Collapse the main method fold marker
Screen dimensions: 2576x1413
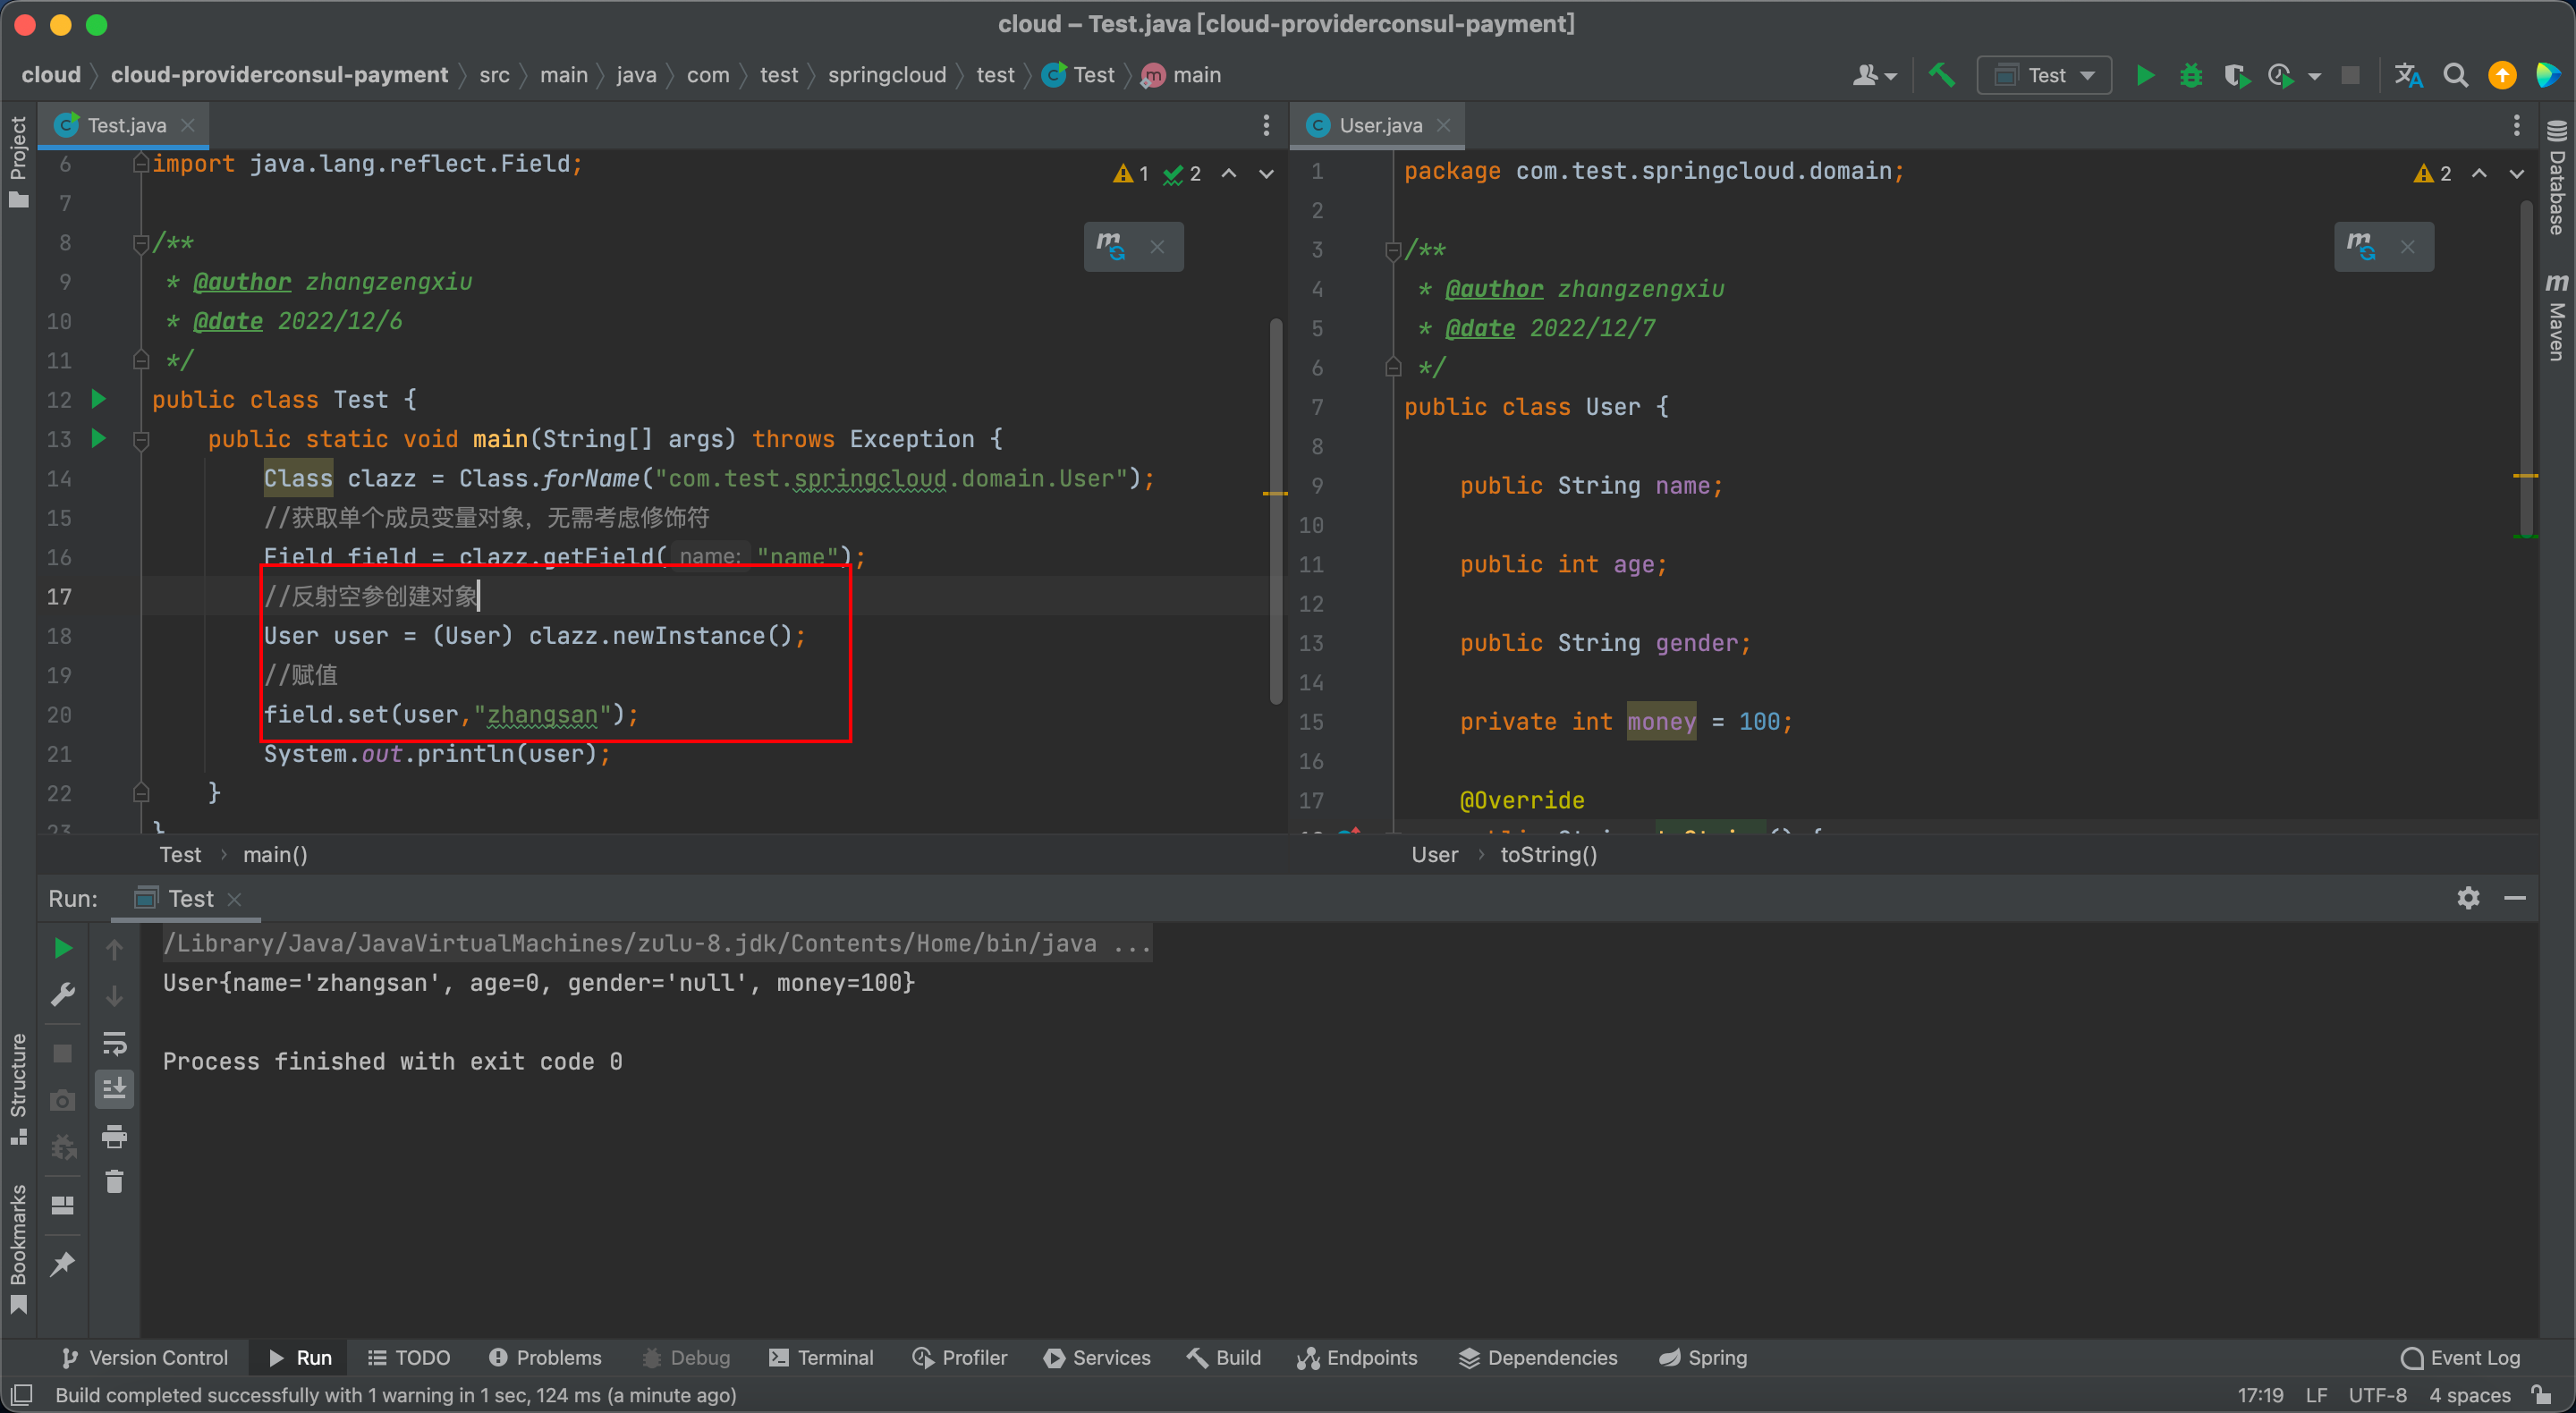pos(141,439)
